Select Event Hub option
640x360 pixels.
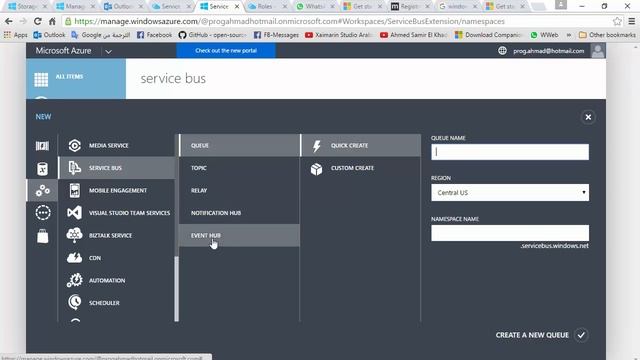coord(239,235)
